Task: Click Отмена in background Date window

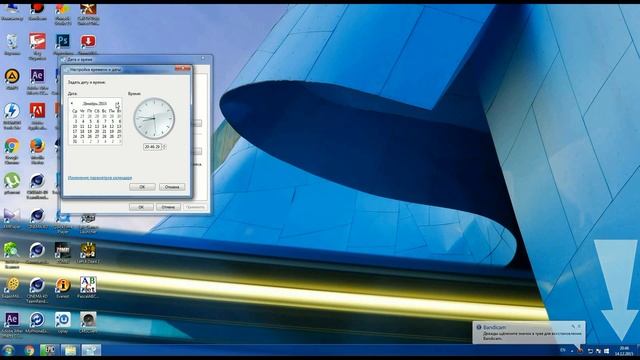Action: (x=168, y=207)
